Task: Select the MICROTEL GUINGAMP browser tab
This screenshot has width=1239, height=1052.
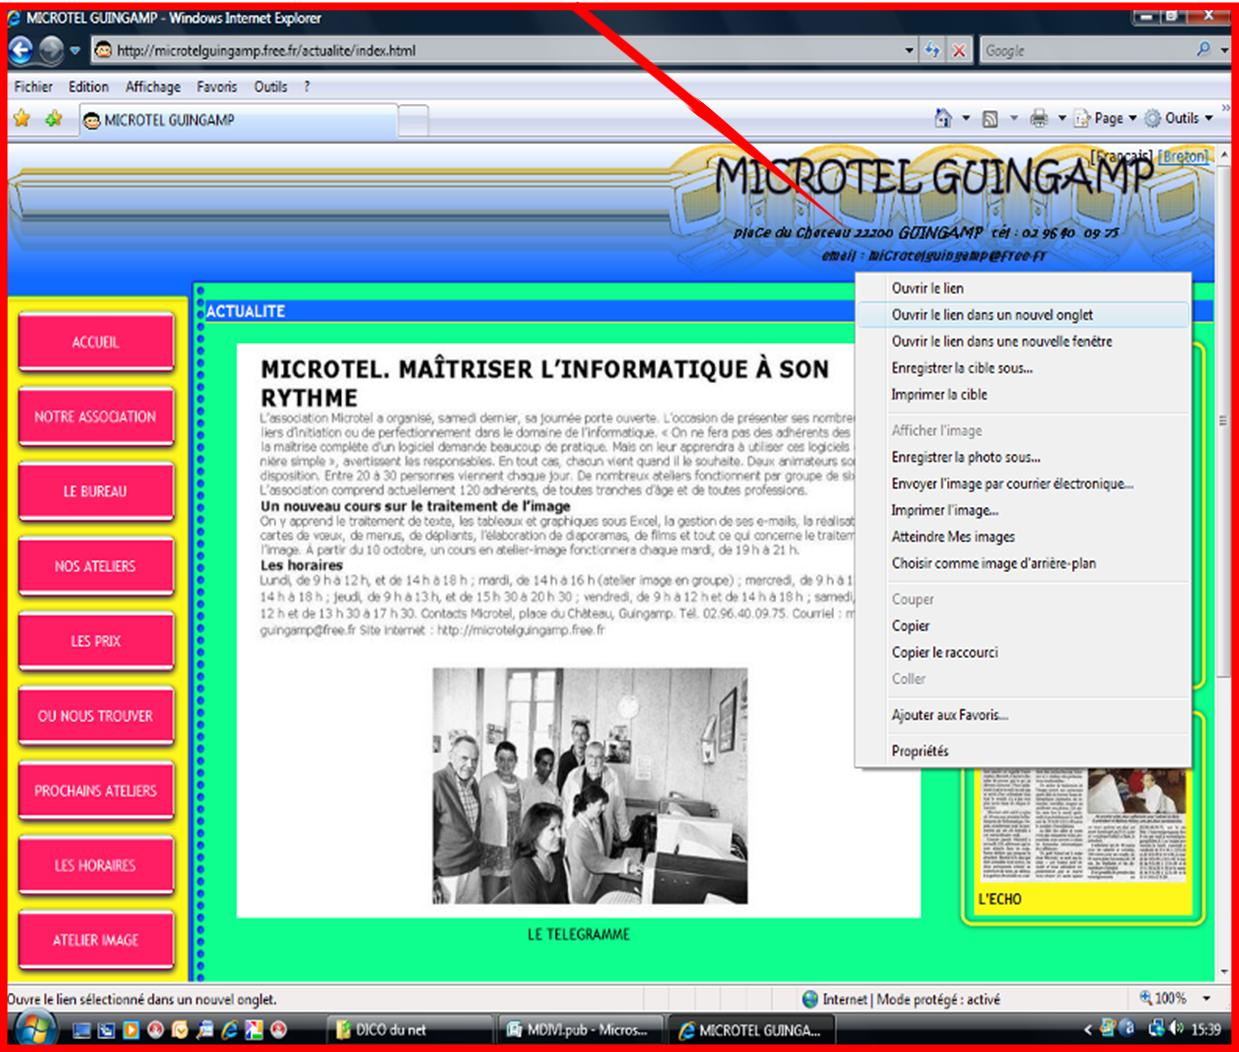Action: [x=238, y=120]
